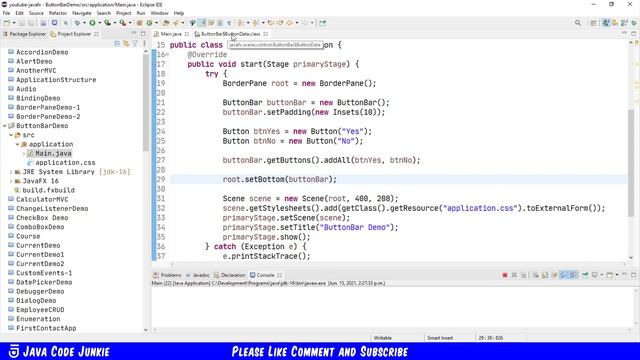Maximize the Console view icon
The image size is (640, 360).
coord(633,275)
